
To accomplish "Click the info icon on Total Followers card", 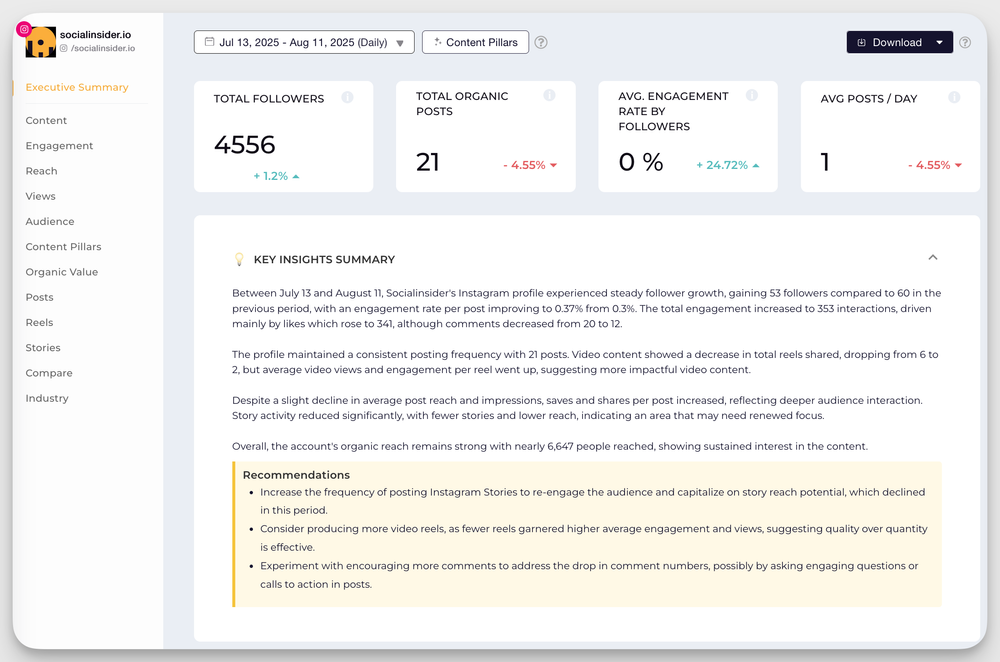I will 347,98.
